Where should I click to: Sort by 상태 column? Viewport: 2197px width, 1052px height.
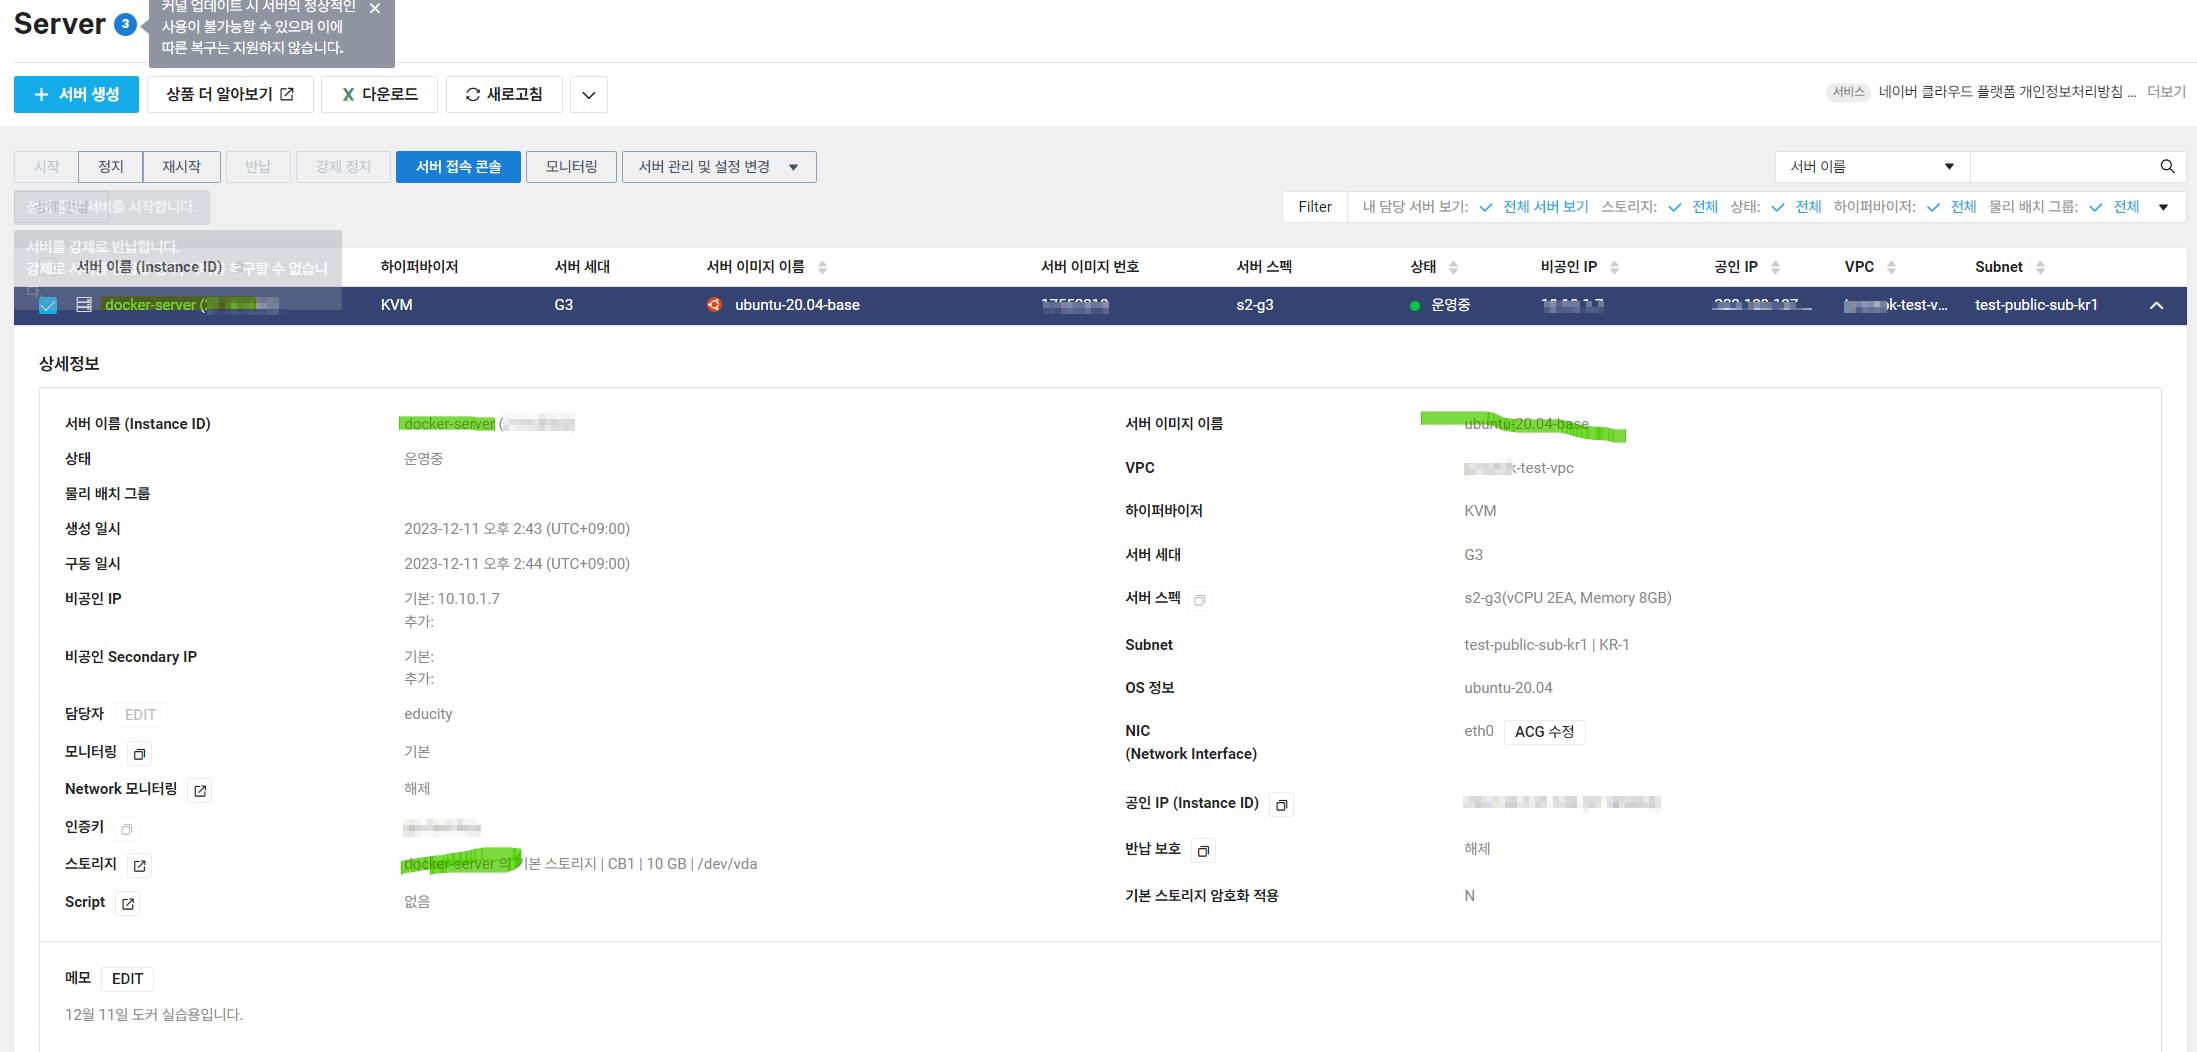pyautogui.click(x=1453, y=267)
